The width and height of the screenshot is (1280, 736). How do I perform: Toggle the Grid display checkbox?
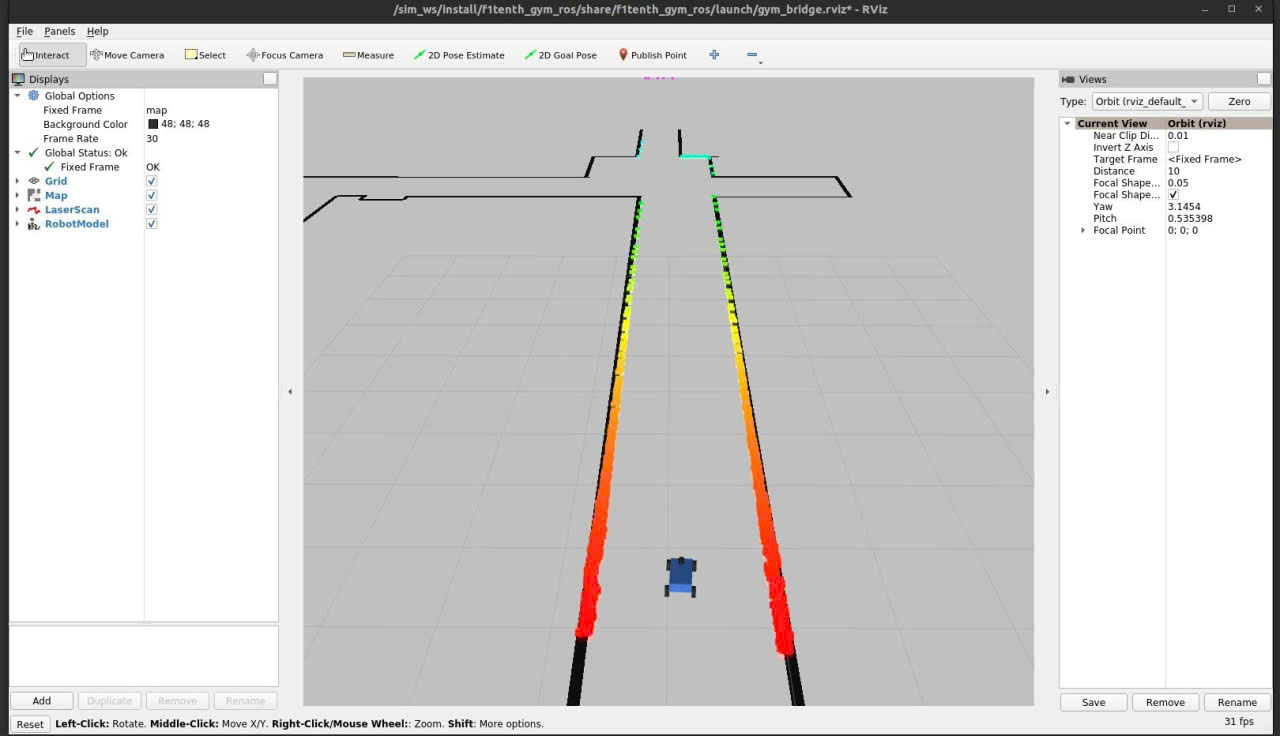(x=152, y=181)
